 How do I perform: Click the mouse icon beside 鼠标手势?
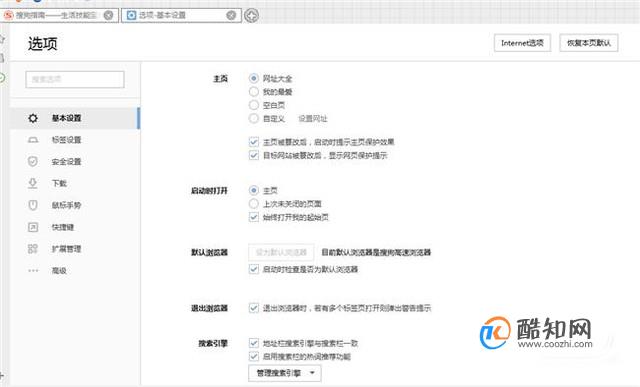click(33, 205)
